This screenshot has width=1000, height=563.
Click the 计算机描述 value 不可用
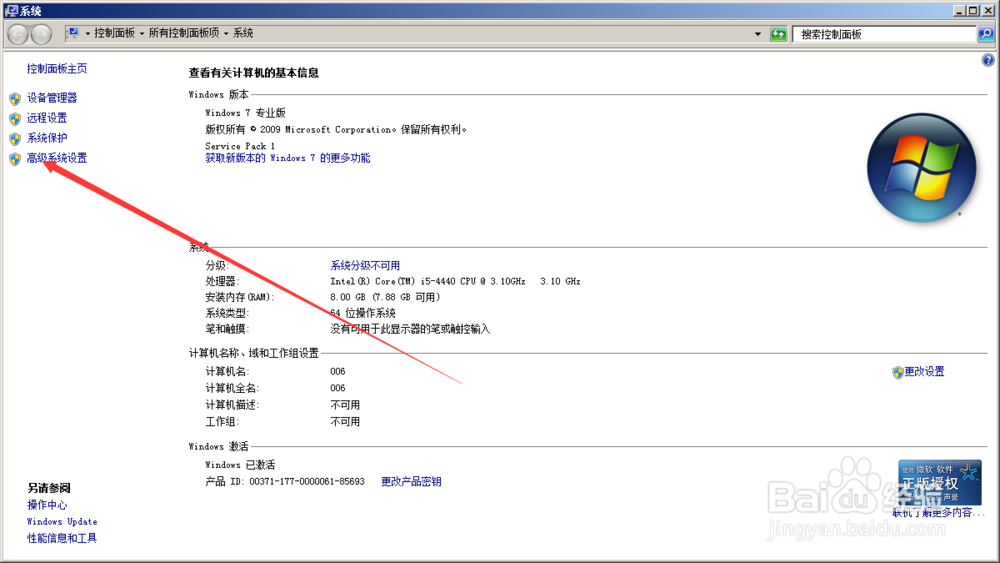point(345,405)
